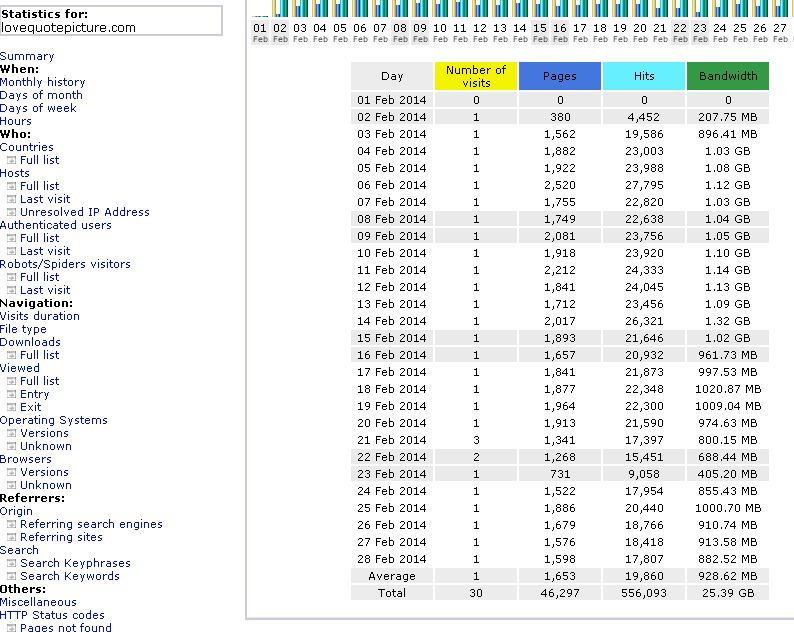Open HTTP Status codes report

click(52, 615)
